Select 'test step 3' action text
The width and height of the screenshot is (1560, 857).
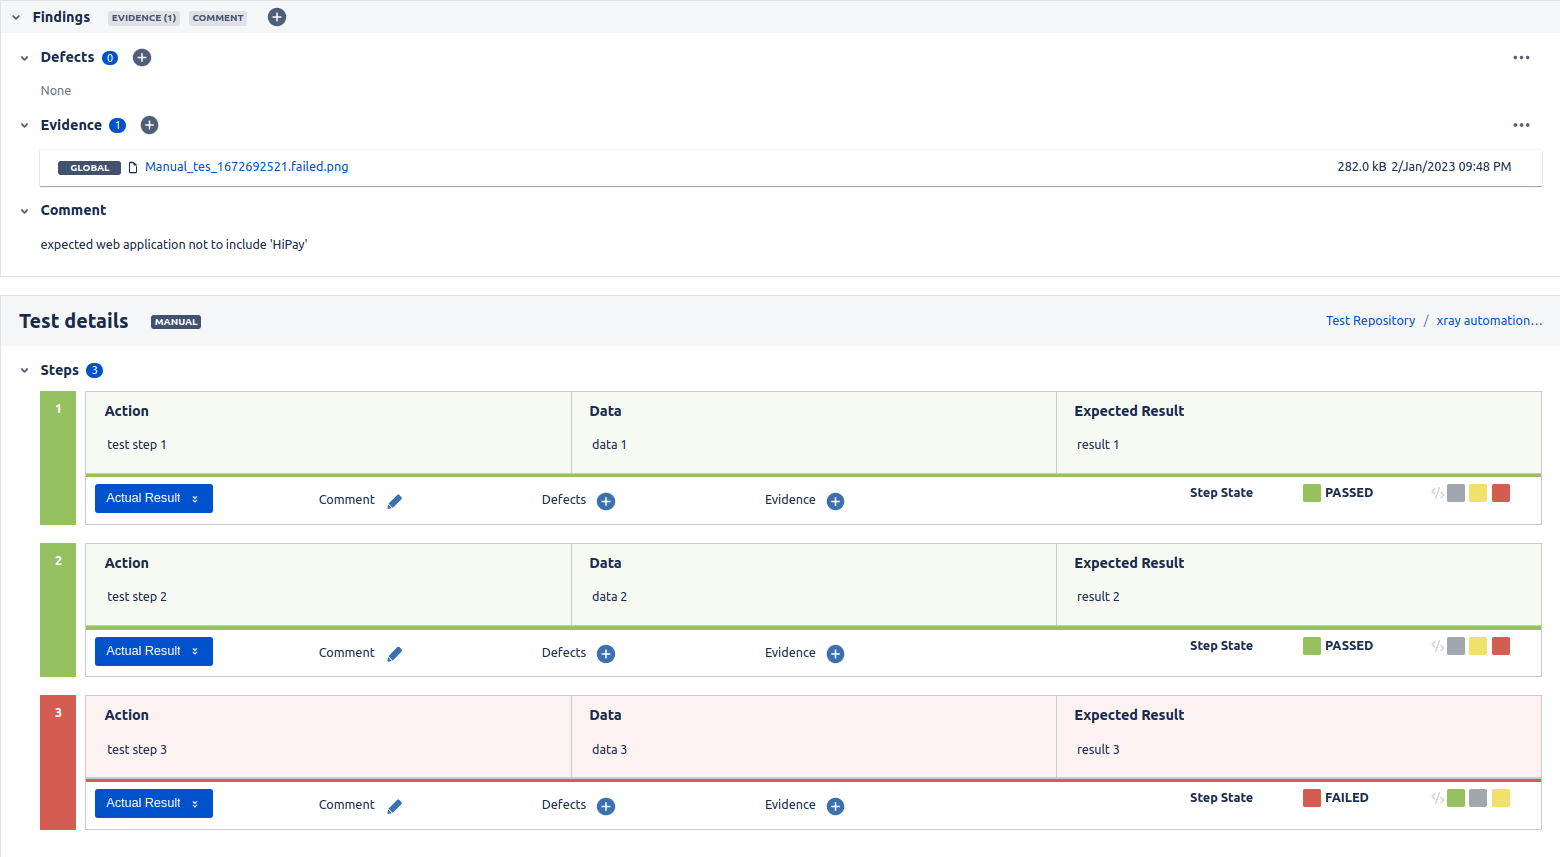(x=137, y=750)
